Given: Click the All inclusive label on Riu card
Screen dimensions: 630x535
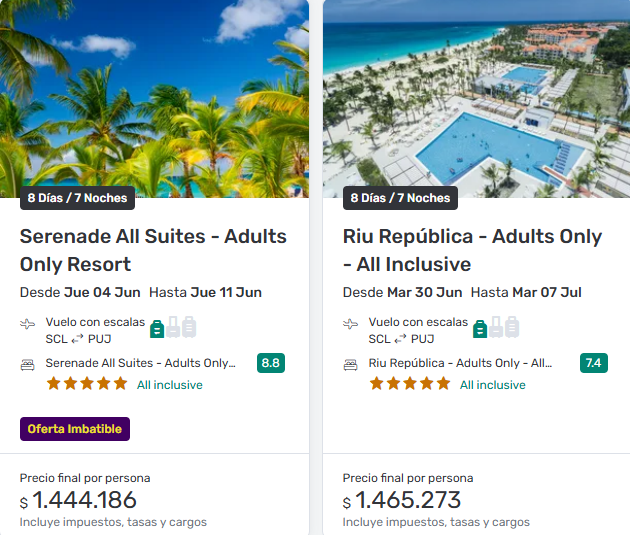Looking at the screenshot, I should pos(492,385).
